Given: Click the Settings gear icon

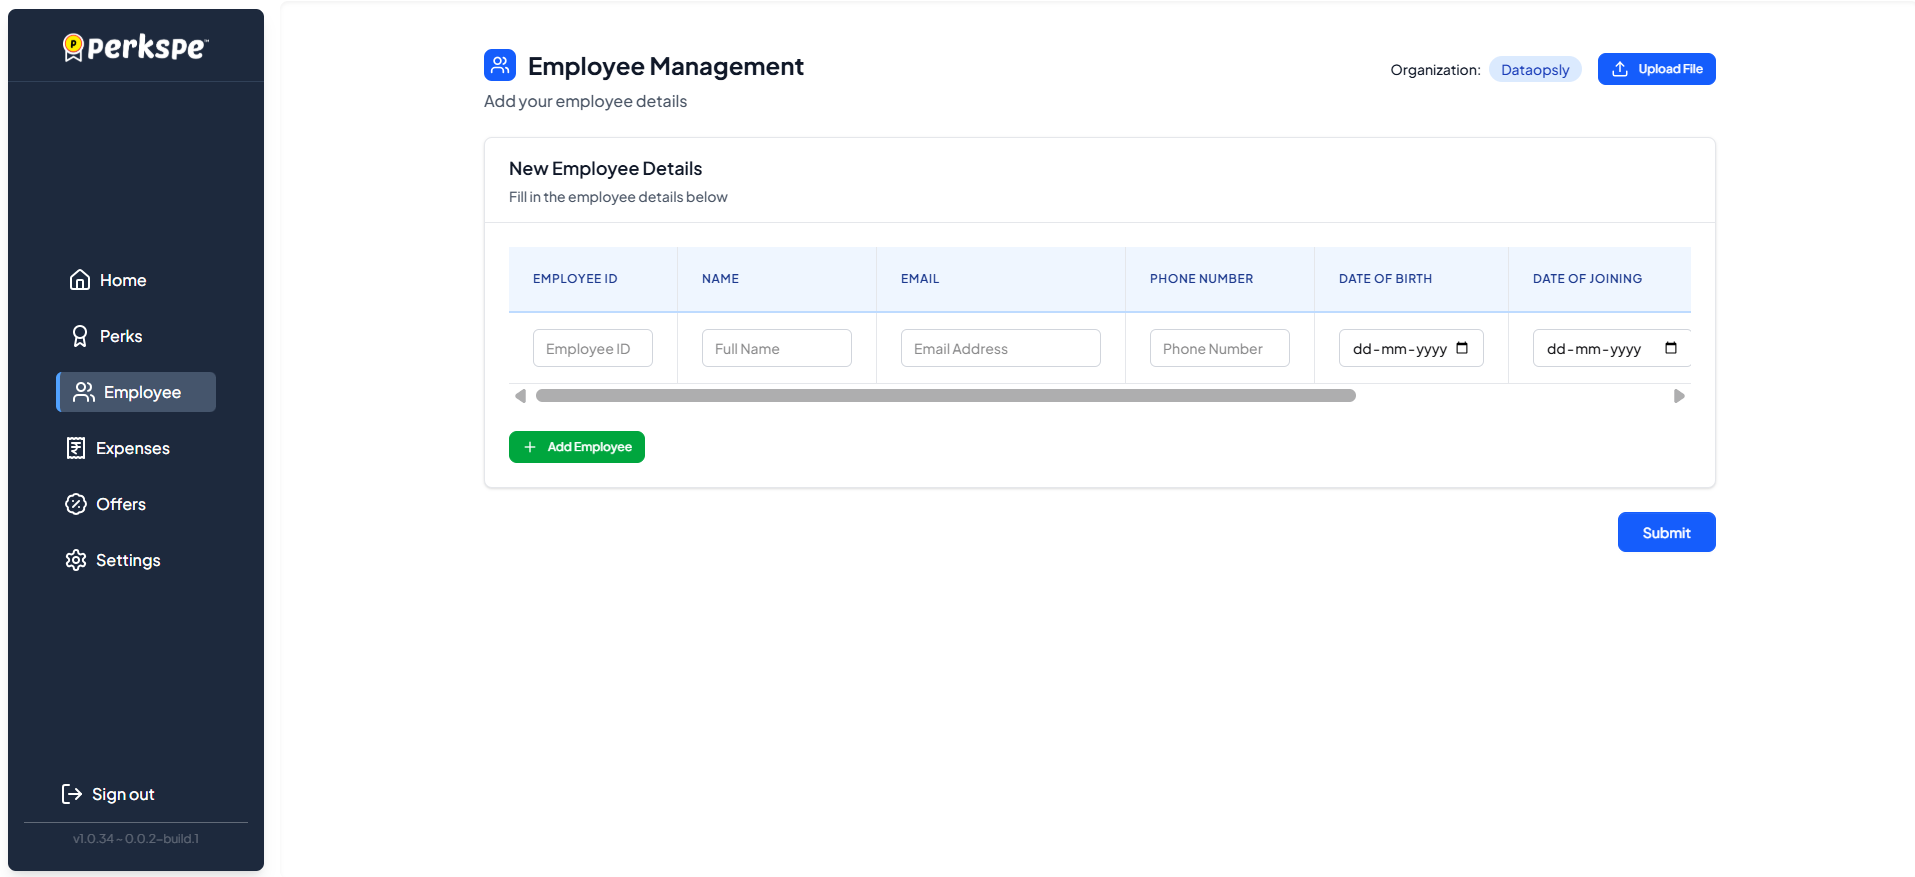Looking at the screenshot, I should pos(76,560).
